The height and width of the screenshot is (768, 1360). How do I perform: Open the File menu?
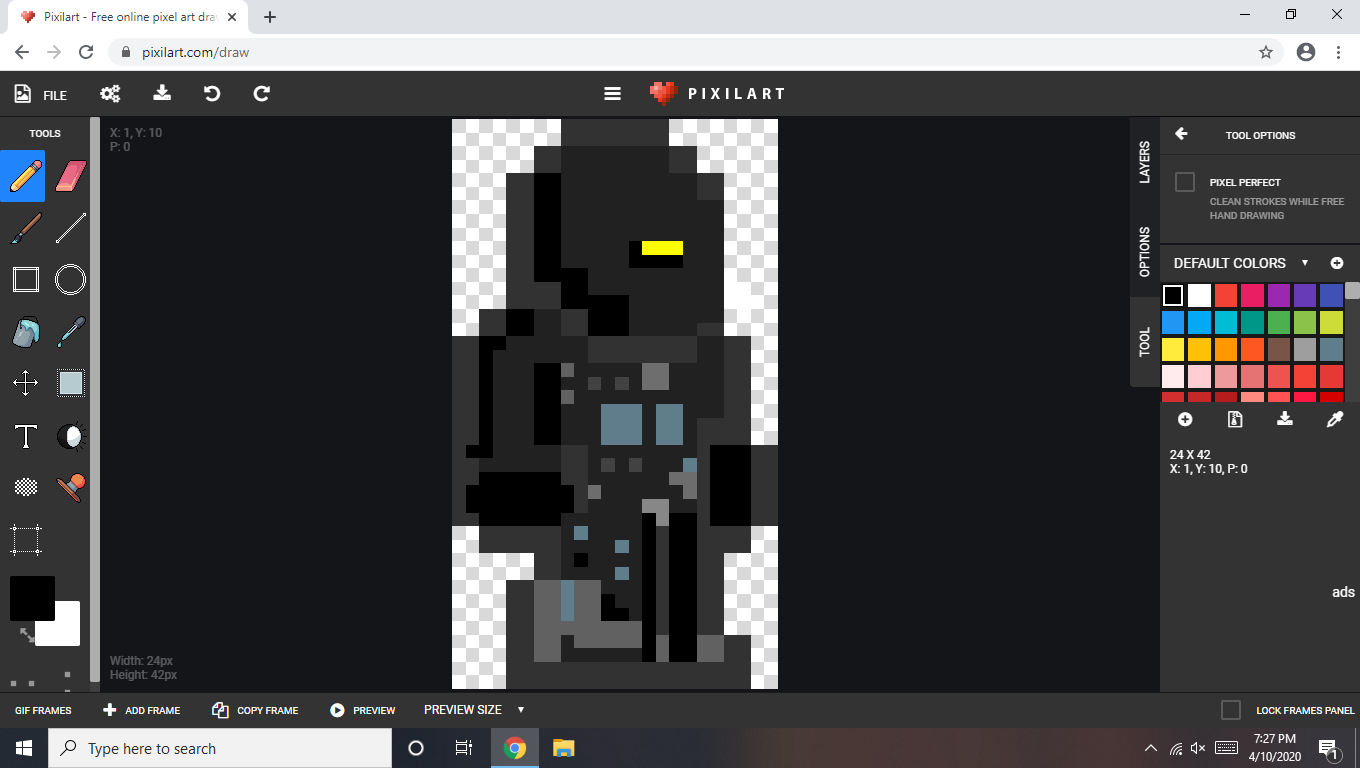click(x=41, y=94)
